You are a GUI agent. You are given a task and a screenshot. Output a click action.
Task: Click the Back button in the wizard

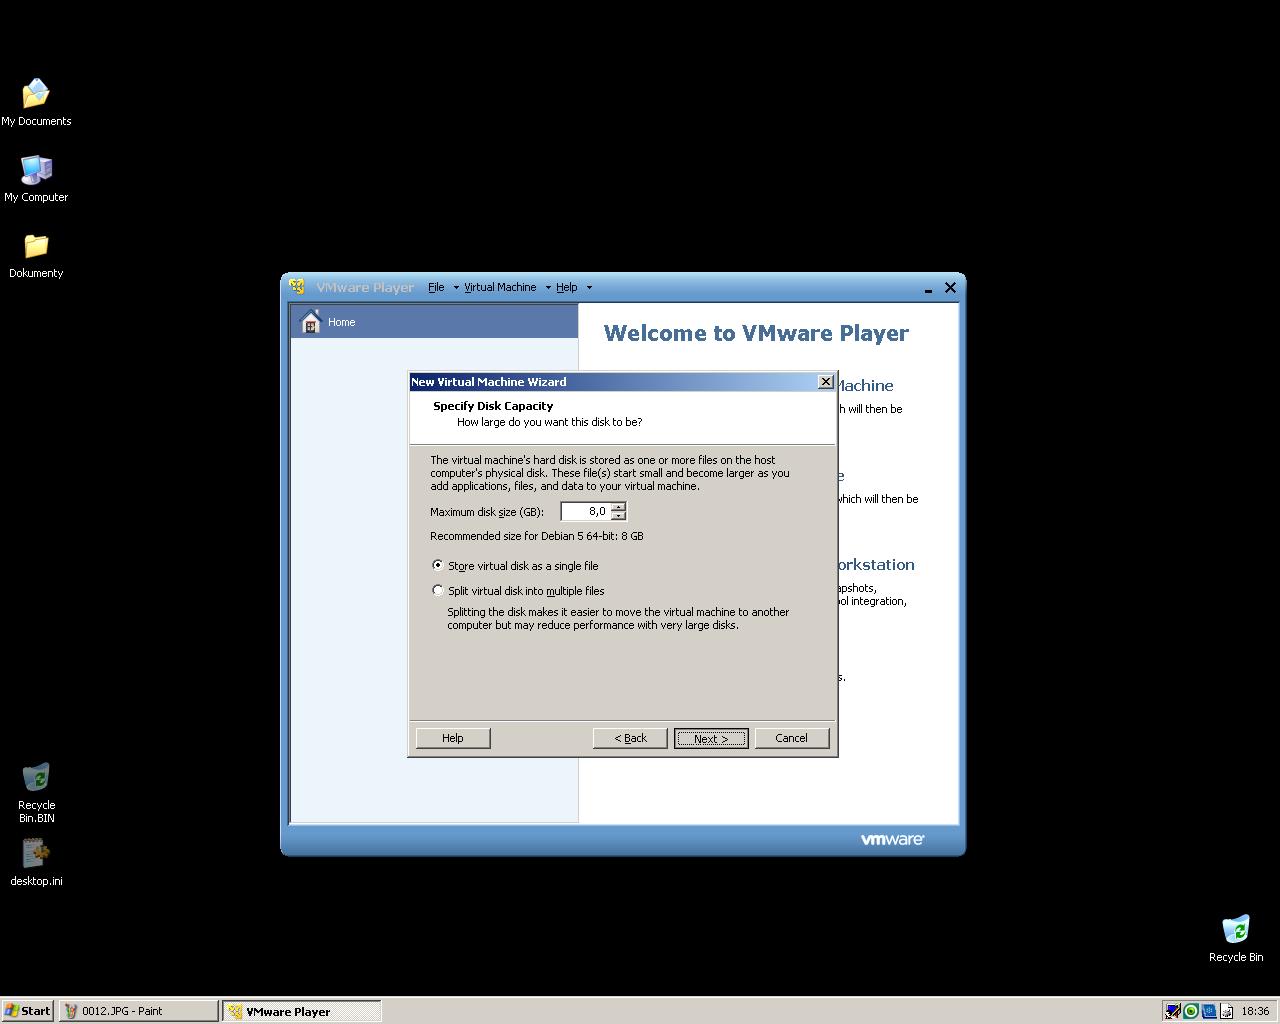pyautogui.click(x=630, y=738)
